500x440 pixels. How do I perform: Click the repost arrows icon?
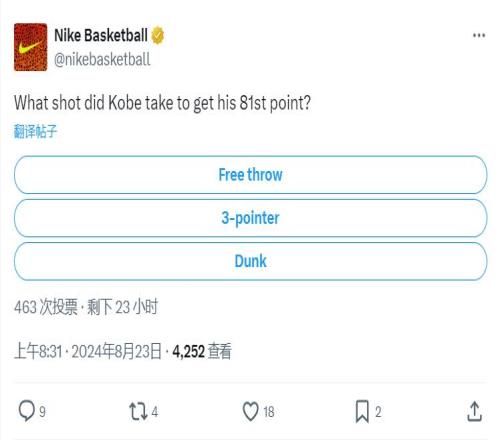138,411
